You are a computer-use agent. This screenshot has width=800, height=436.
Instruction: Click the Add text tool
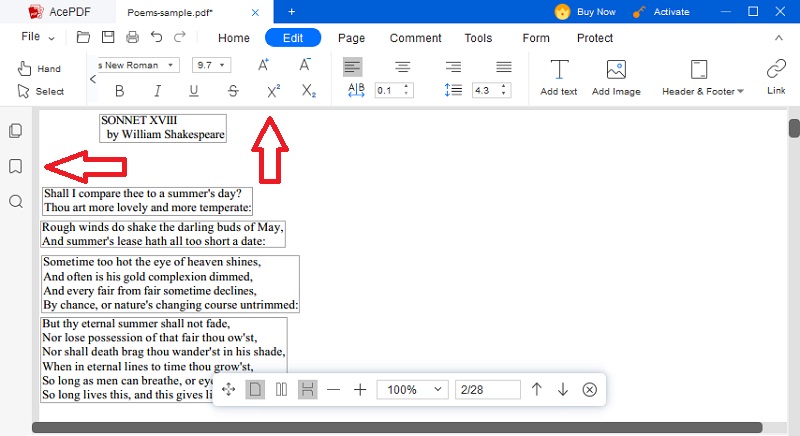tap(559, 77)
